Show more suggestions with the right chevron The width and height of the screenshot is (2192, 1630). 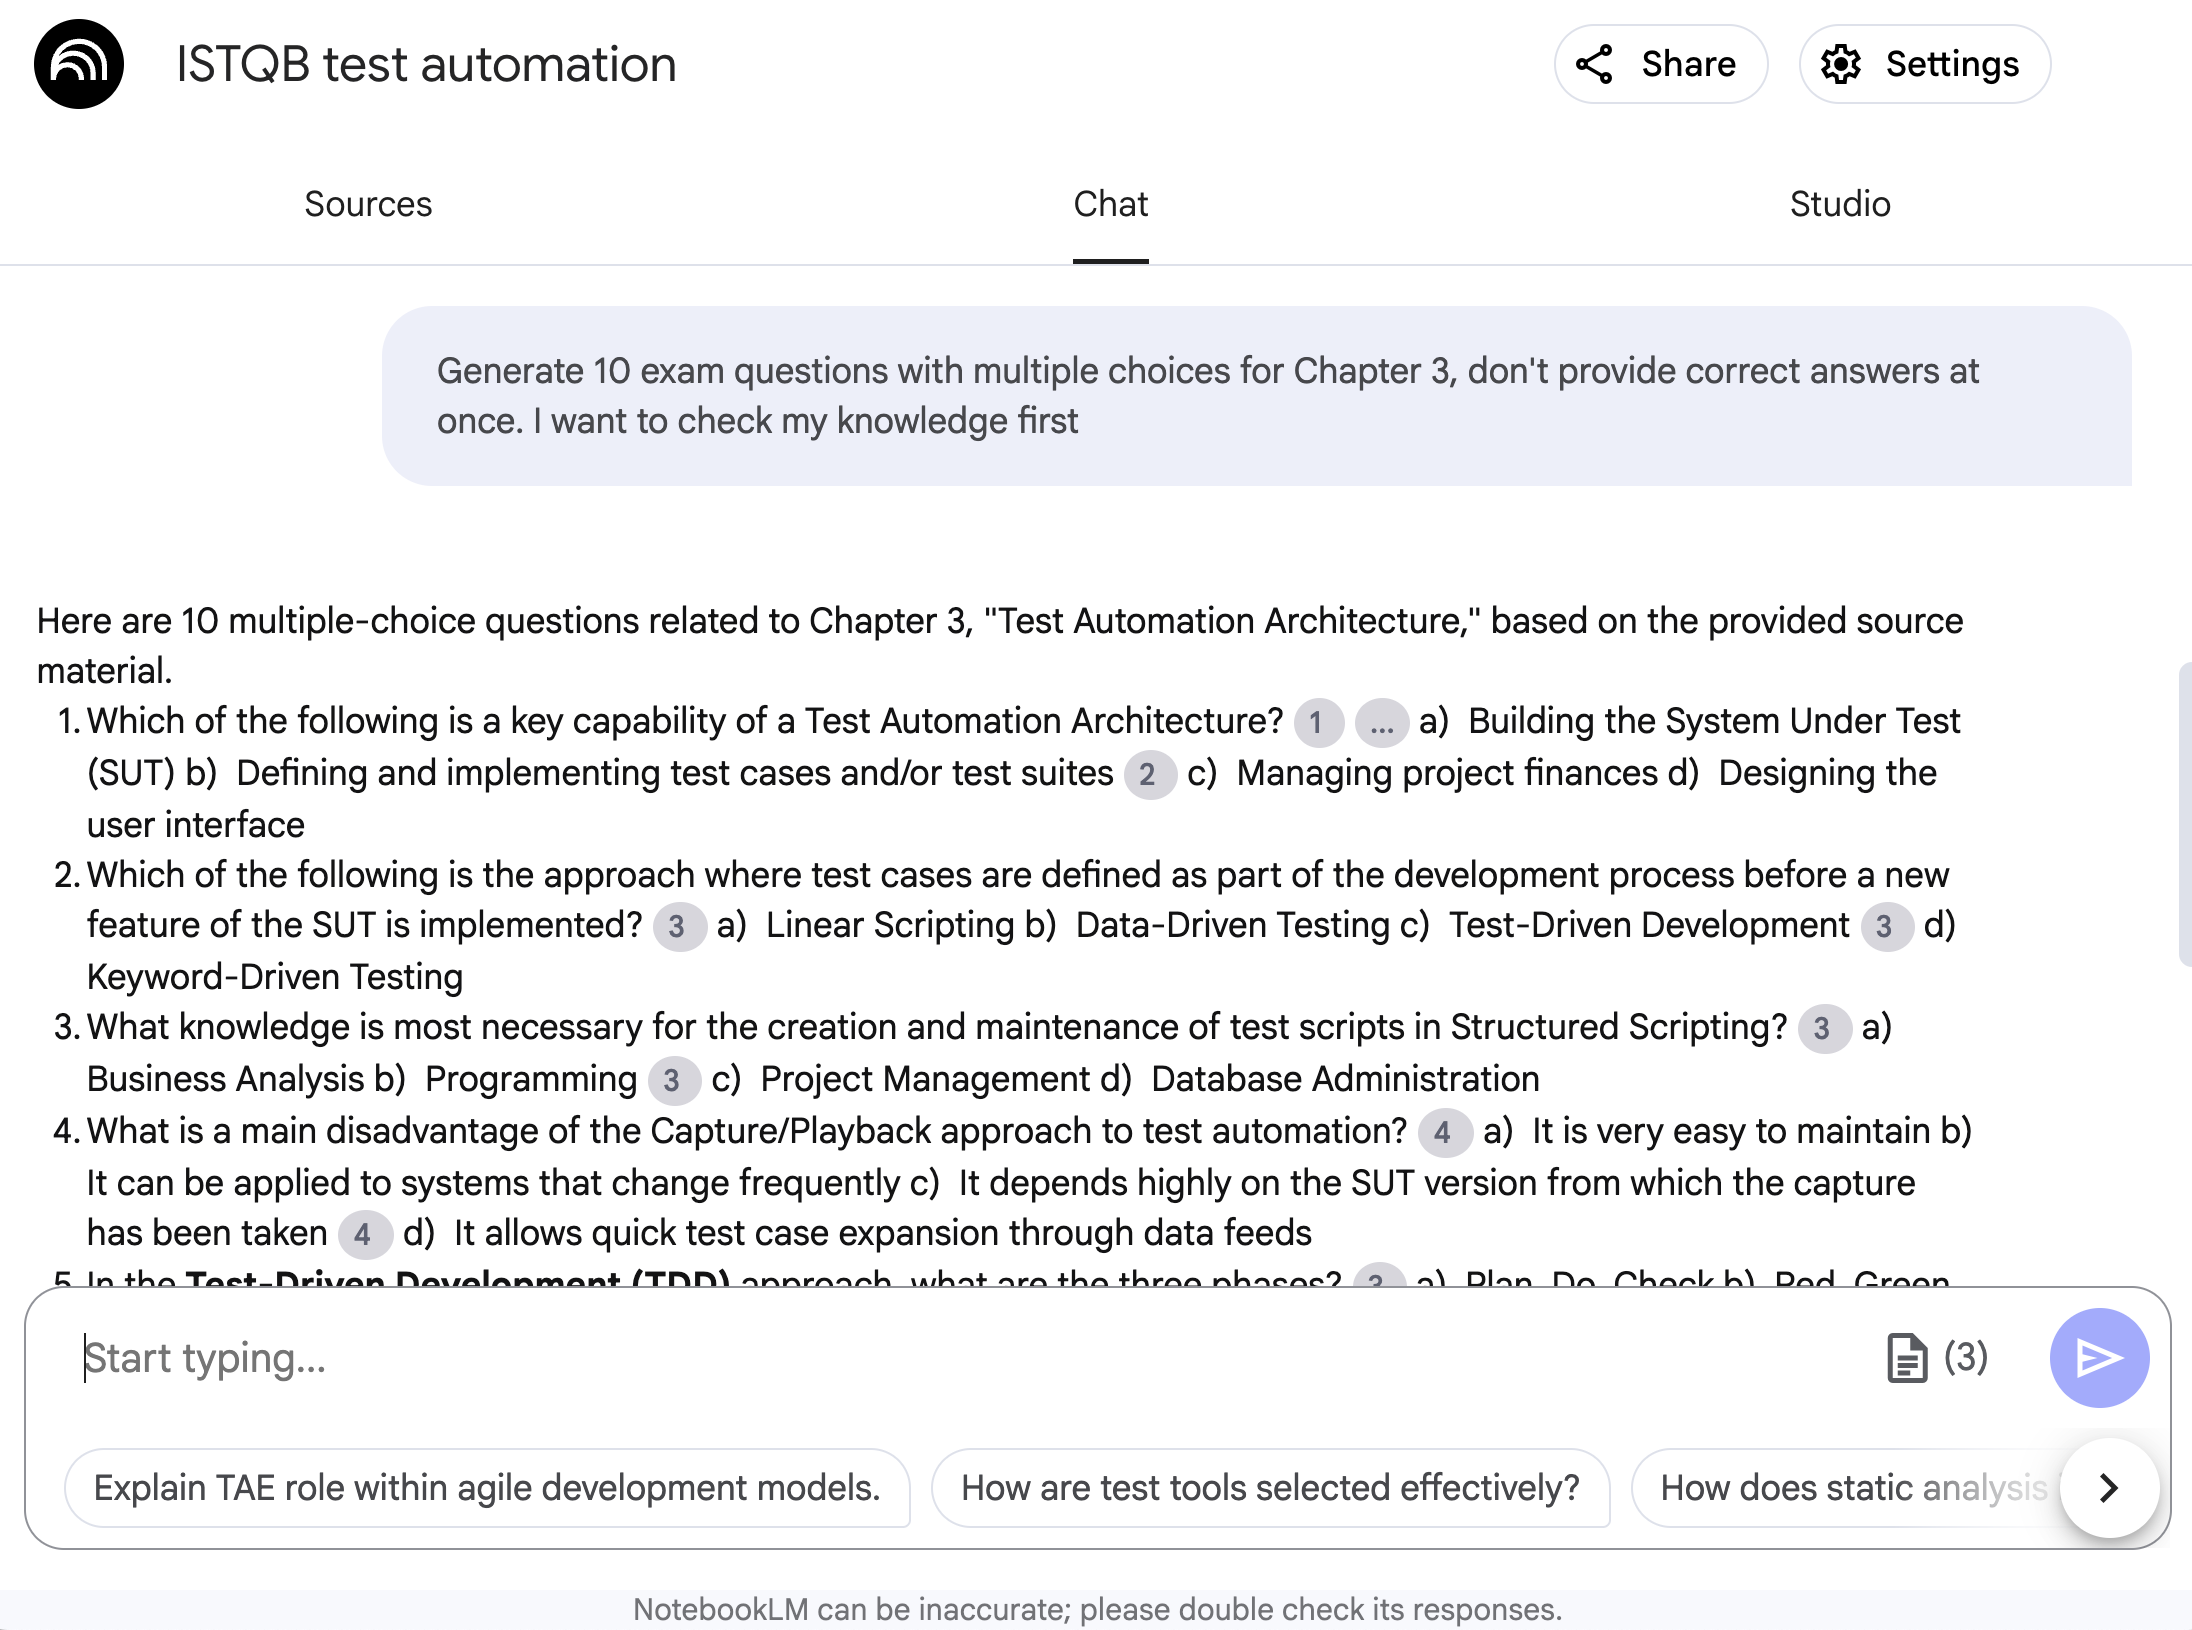(x=2109, y=1488)
